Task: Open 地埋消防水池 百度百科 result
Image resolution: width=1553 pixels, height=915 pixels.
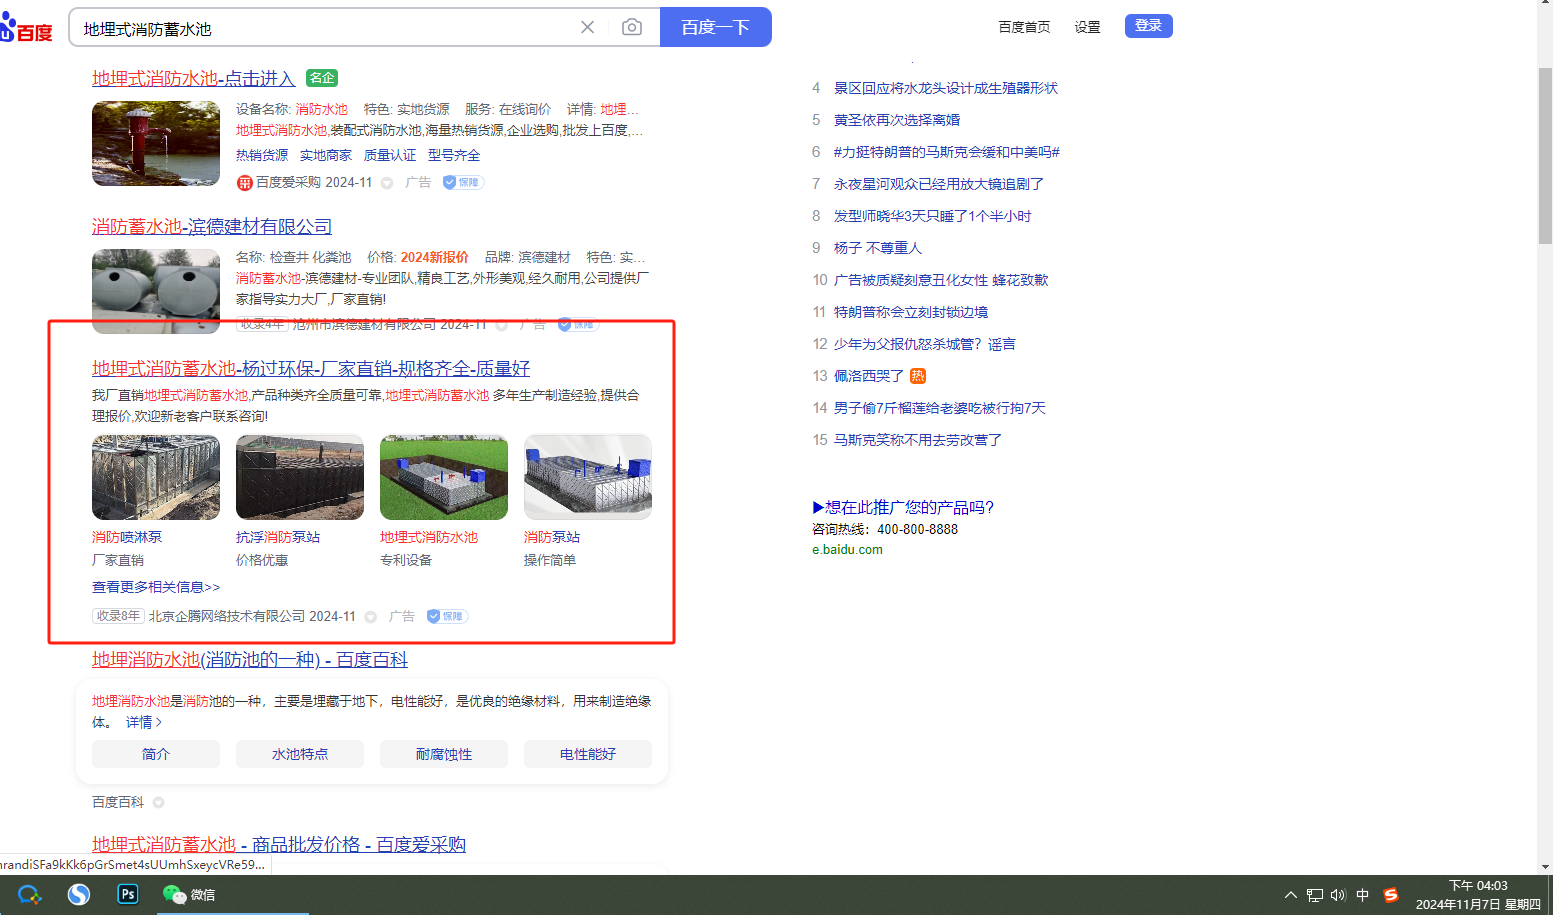Action: click(x=250, y=660)
